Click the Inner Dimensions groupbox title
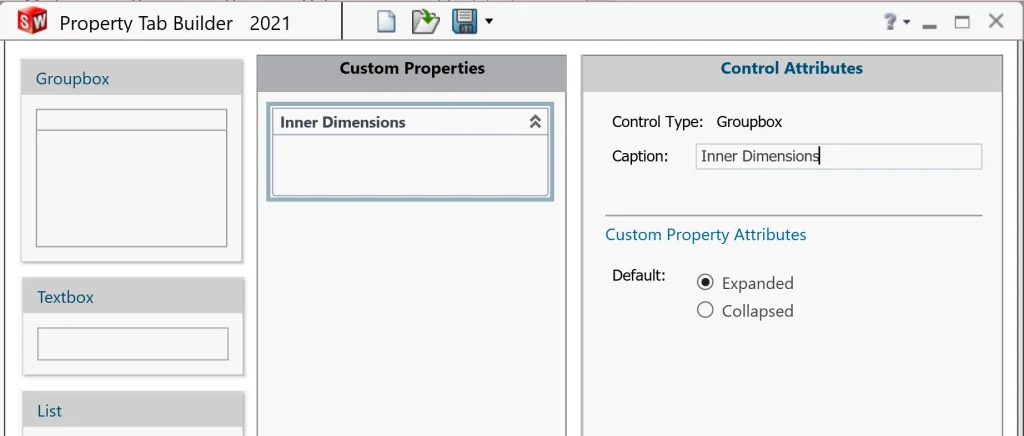Image resolution: width=1024 pixels, height=436 pixels. click(343, 122)
